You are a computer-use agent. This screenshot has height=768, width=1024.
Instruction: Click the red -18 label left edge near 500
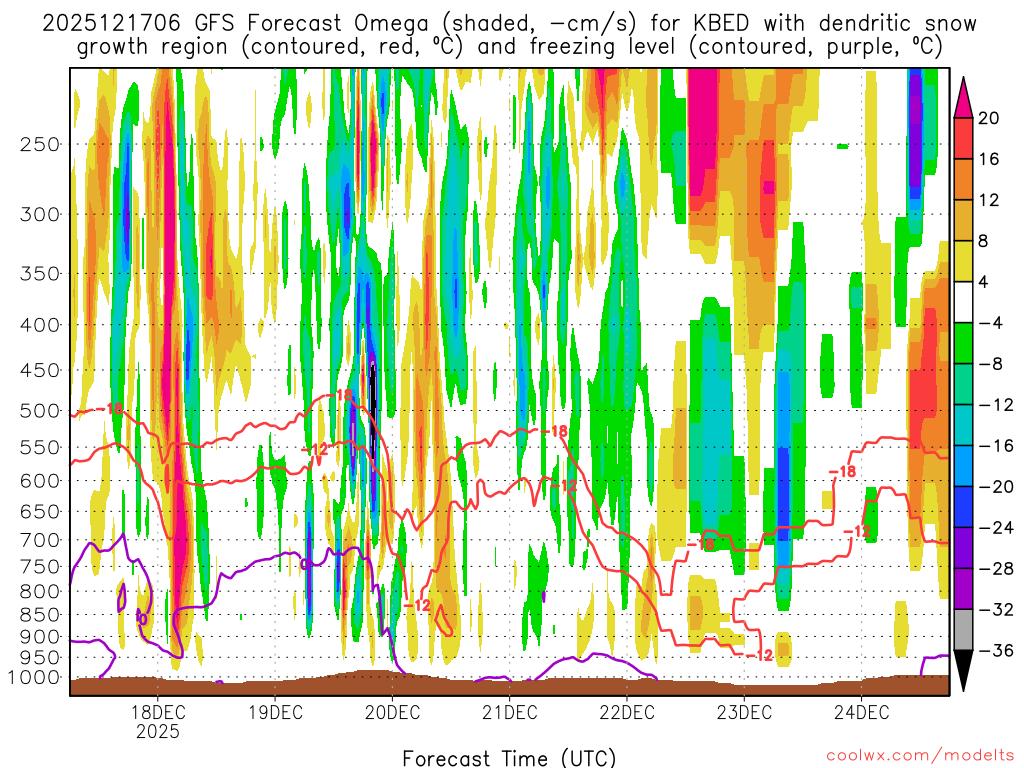108,409
